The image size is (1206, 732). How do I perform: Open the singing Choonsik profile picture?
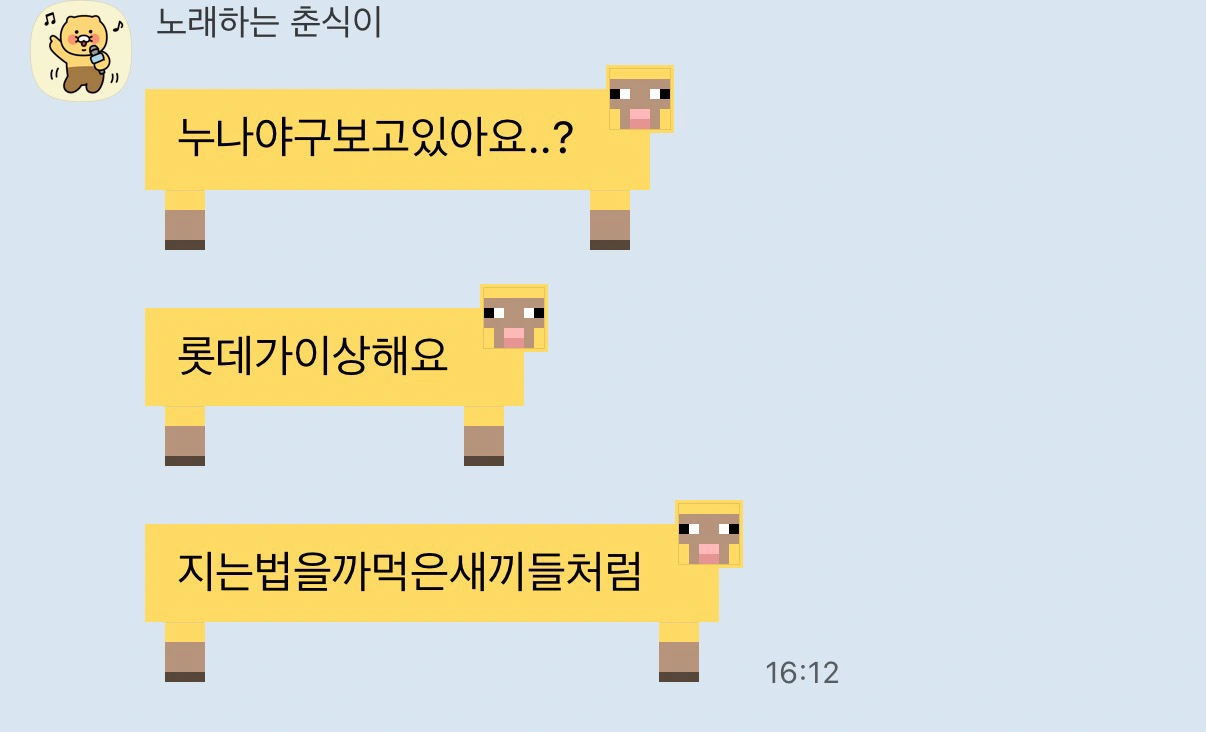82,51
